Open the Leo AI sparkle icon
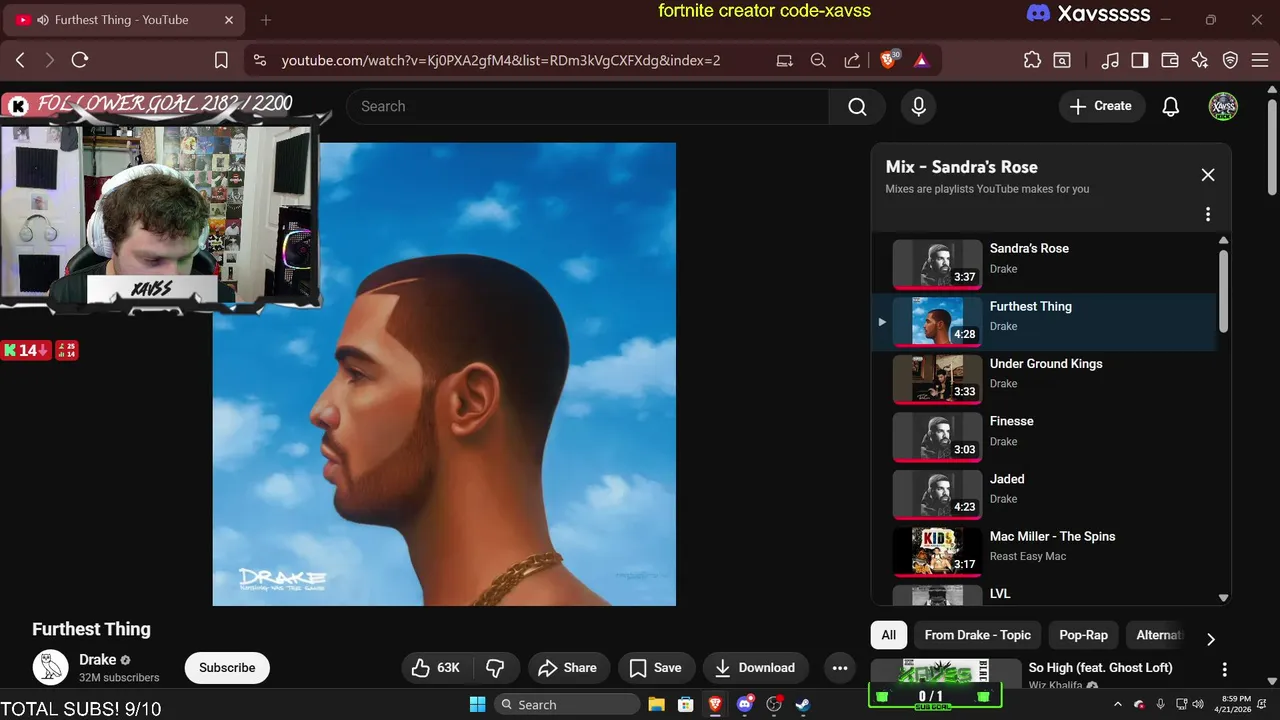Viewport: 1280px width, 720px height. (x=1200, y=60)
